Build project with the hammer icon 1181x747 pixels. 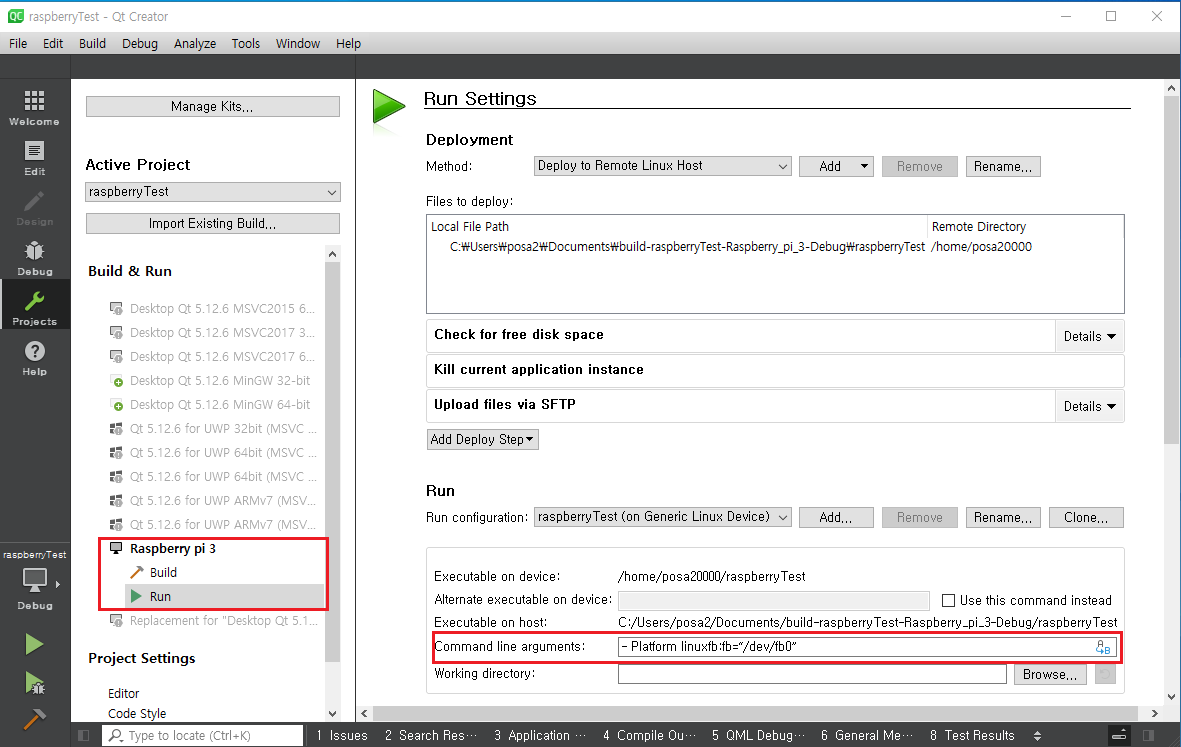(x=34, y=719)
